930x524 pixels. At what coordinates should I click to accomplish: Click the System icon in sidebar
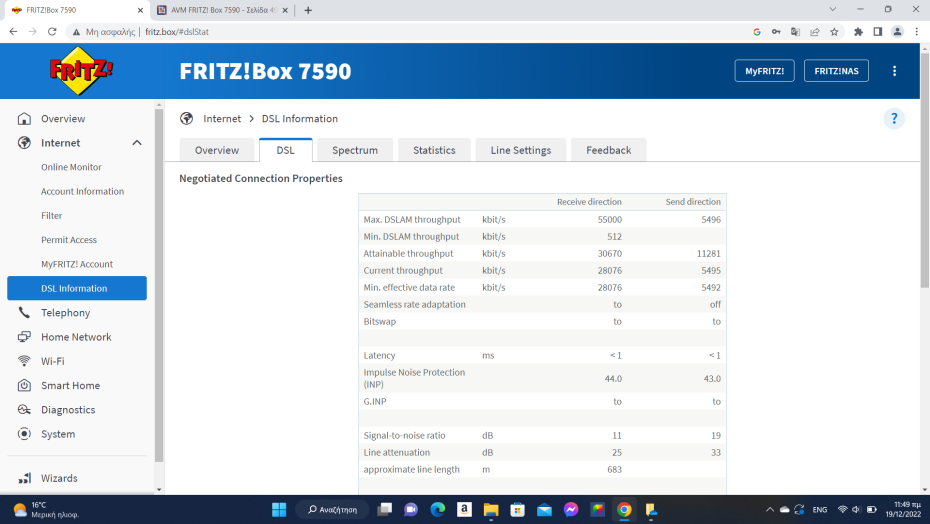click(24, 434)
